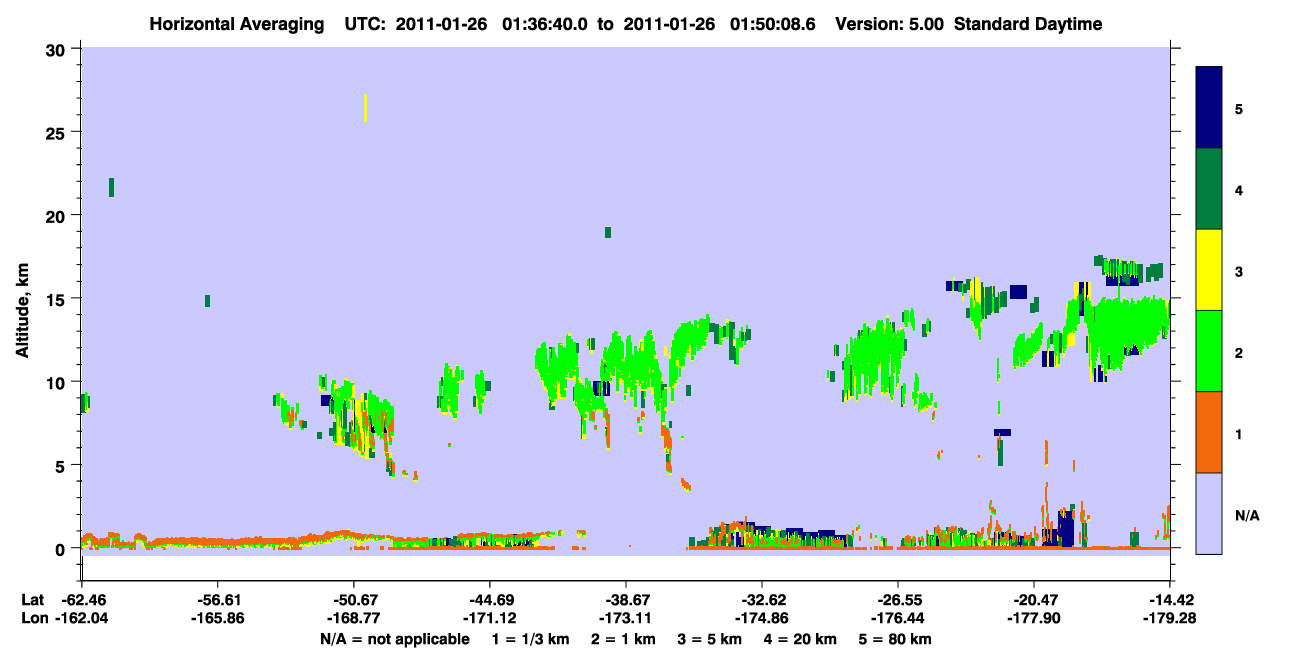
Task: Click the '3 = 5 km' legend text
Action: pyautogui.click(x=711, y=639)
